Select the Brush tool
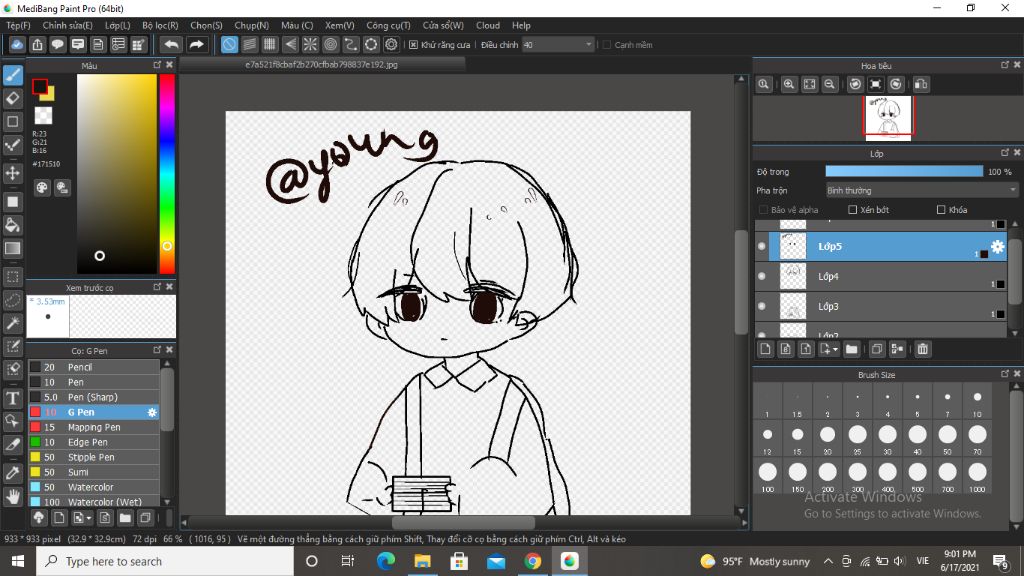Image resolution: width=1024 pixels, height=576 pixels. click(12, 75)
